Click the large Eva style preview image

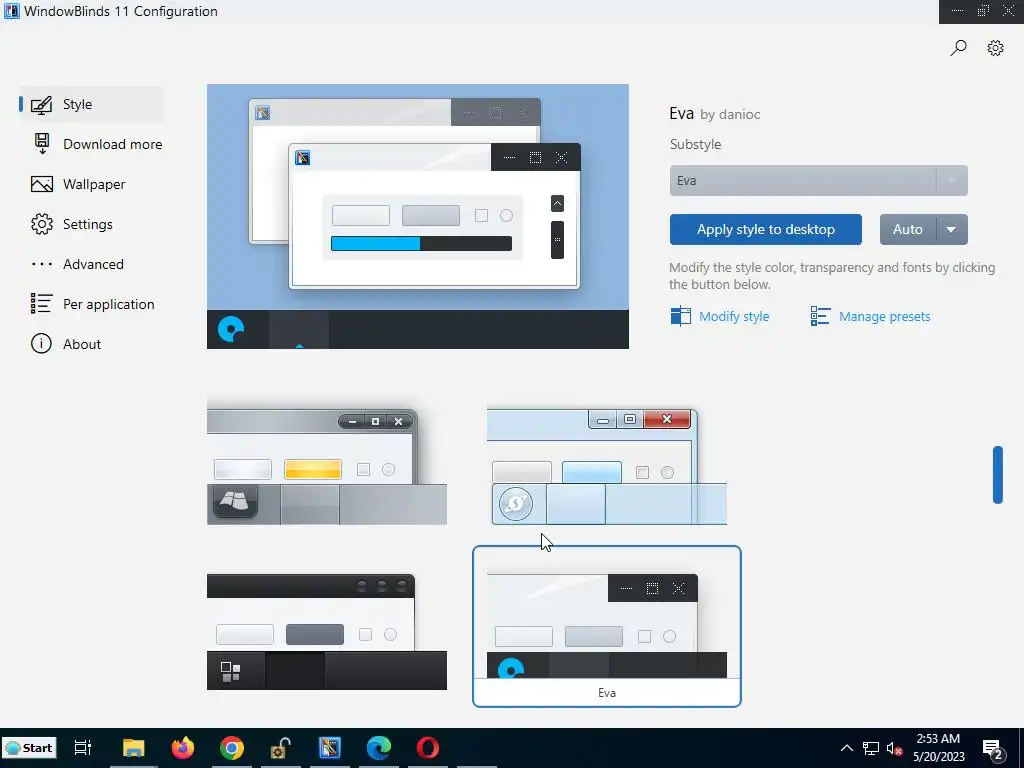(418, 216)
